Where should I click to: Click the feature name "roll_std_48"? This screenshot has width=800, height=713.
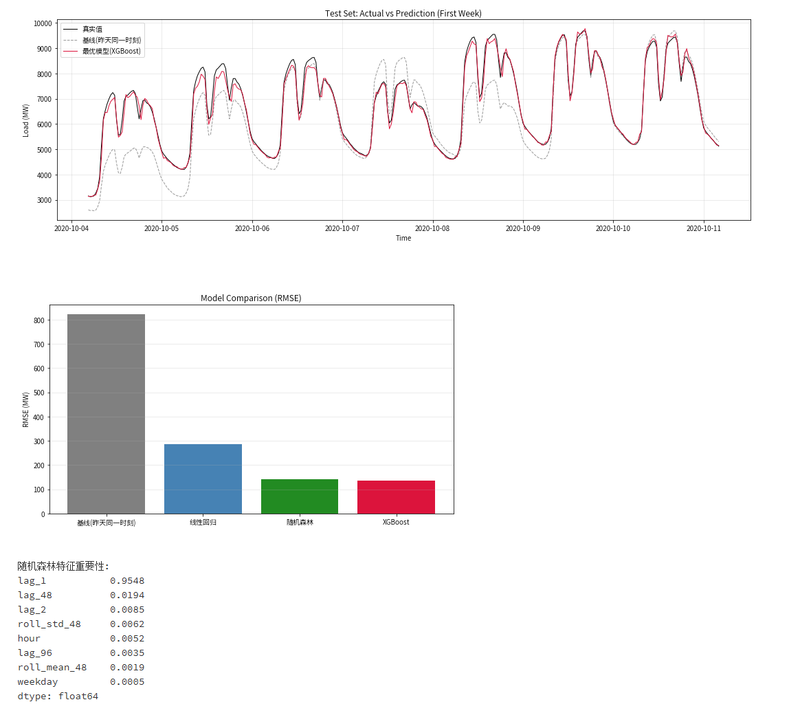49,624
